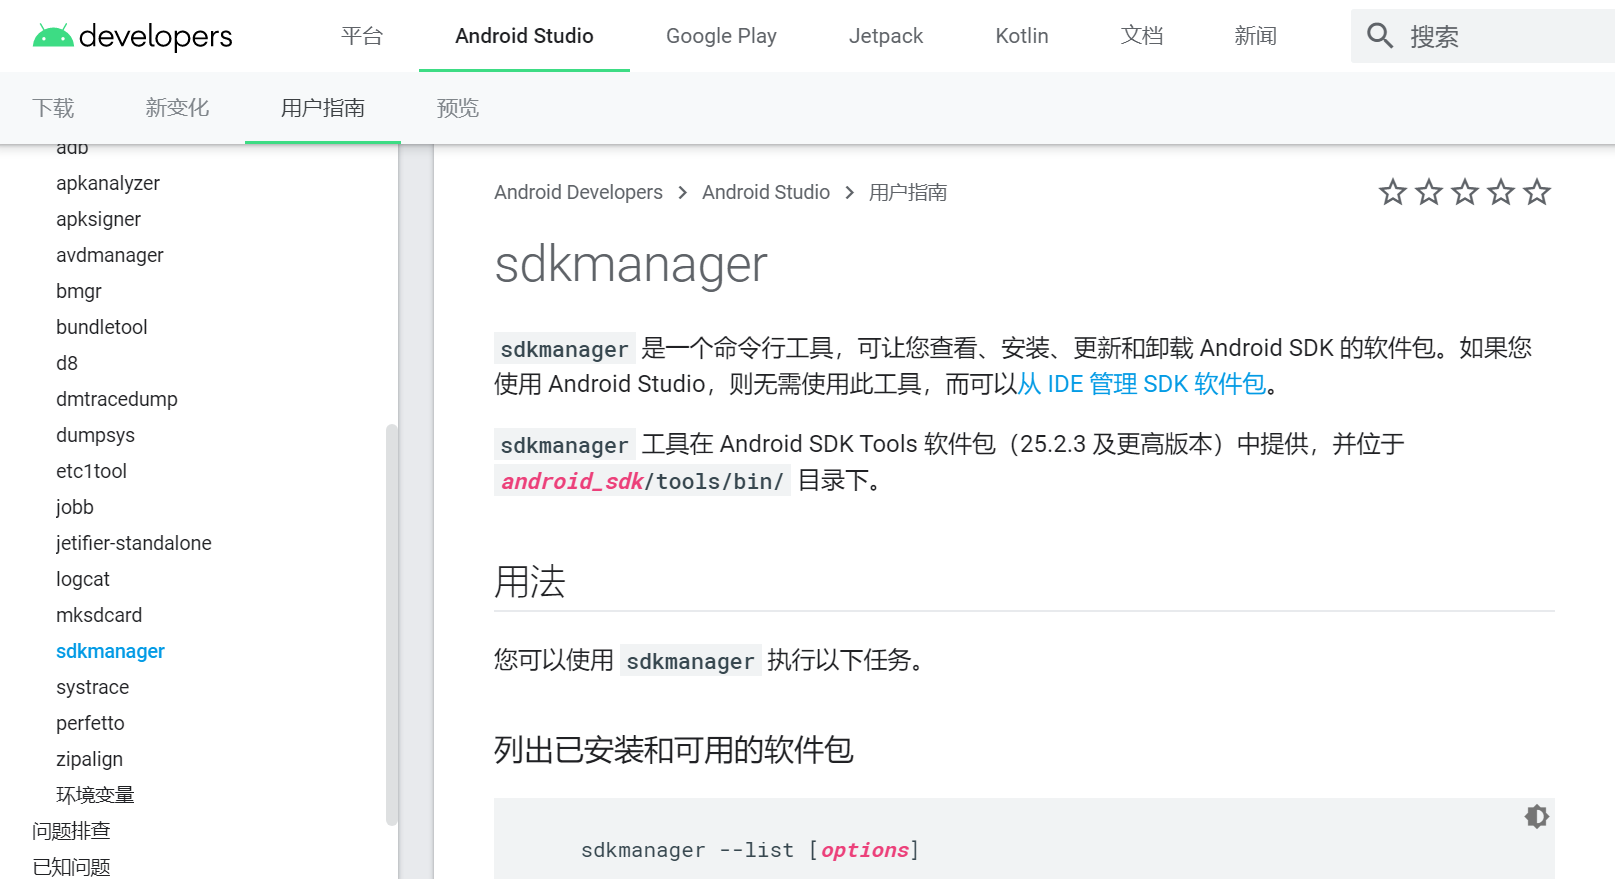
Task: Click the Android Studio breadcrumb
Action: tap(766, 192)
